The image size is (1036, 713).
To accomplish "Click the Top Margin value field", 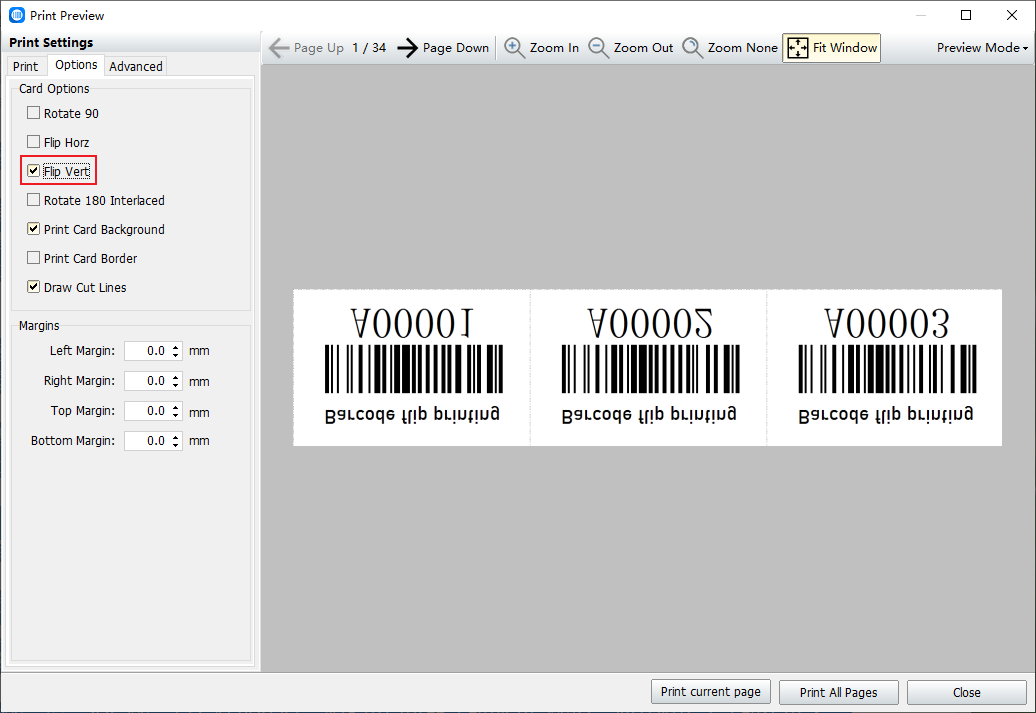I will tap(147, 411).
